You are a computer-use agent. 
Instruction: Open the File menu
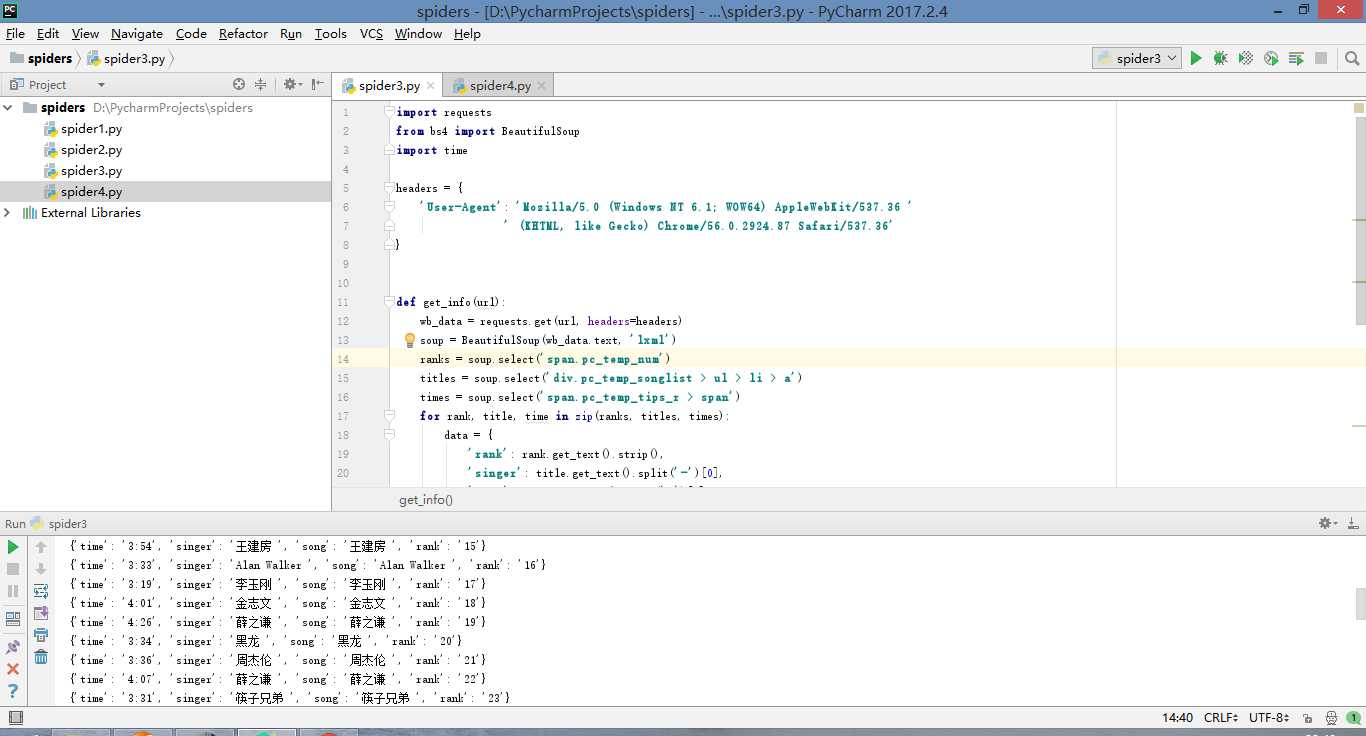tap(15, 34)
